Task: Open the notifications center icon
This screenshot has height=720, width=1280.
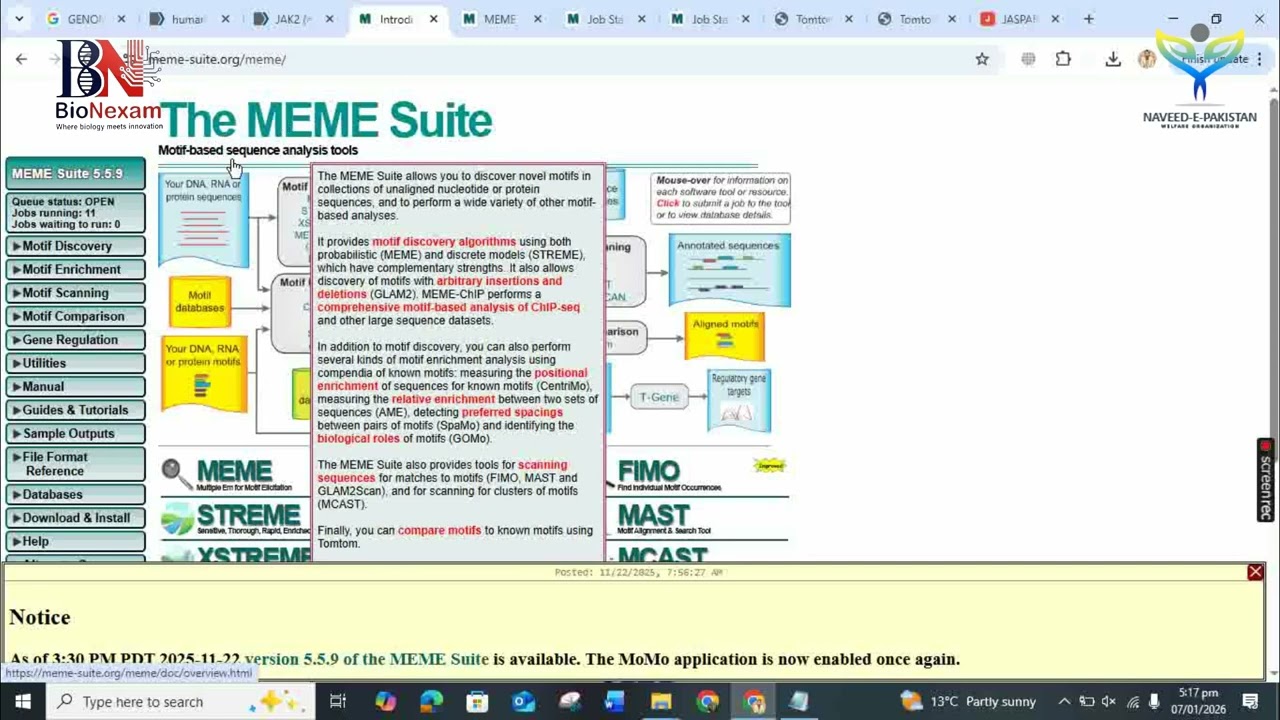Action: click(x=1250, y=701)
